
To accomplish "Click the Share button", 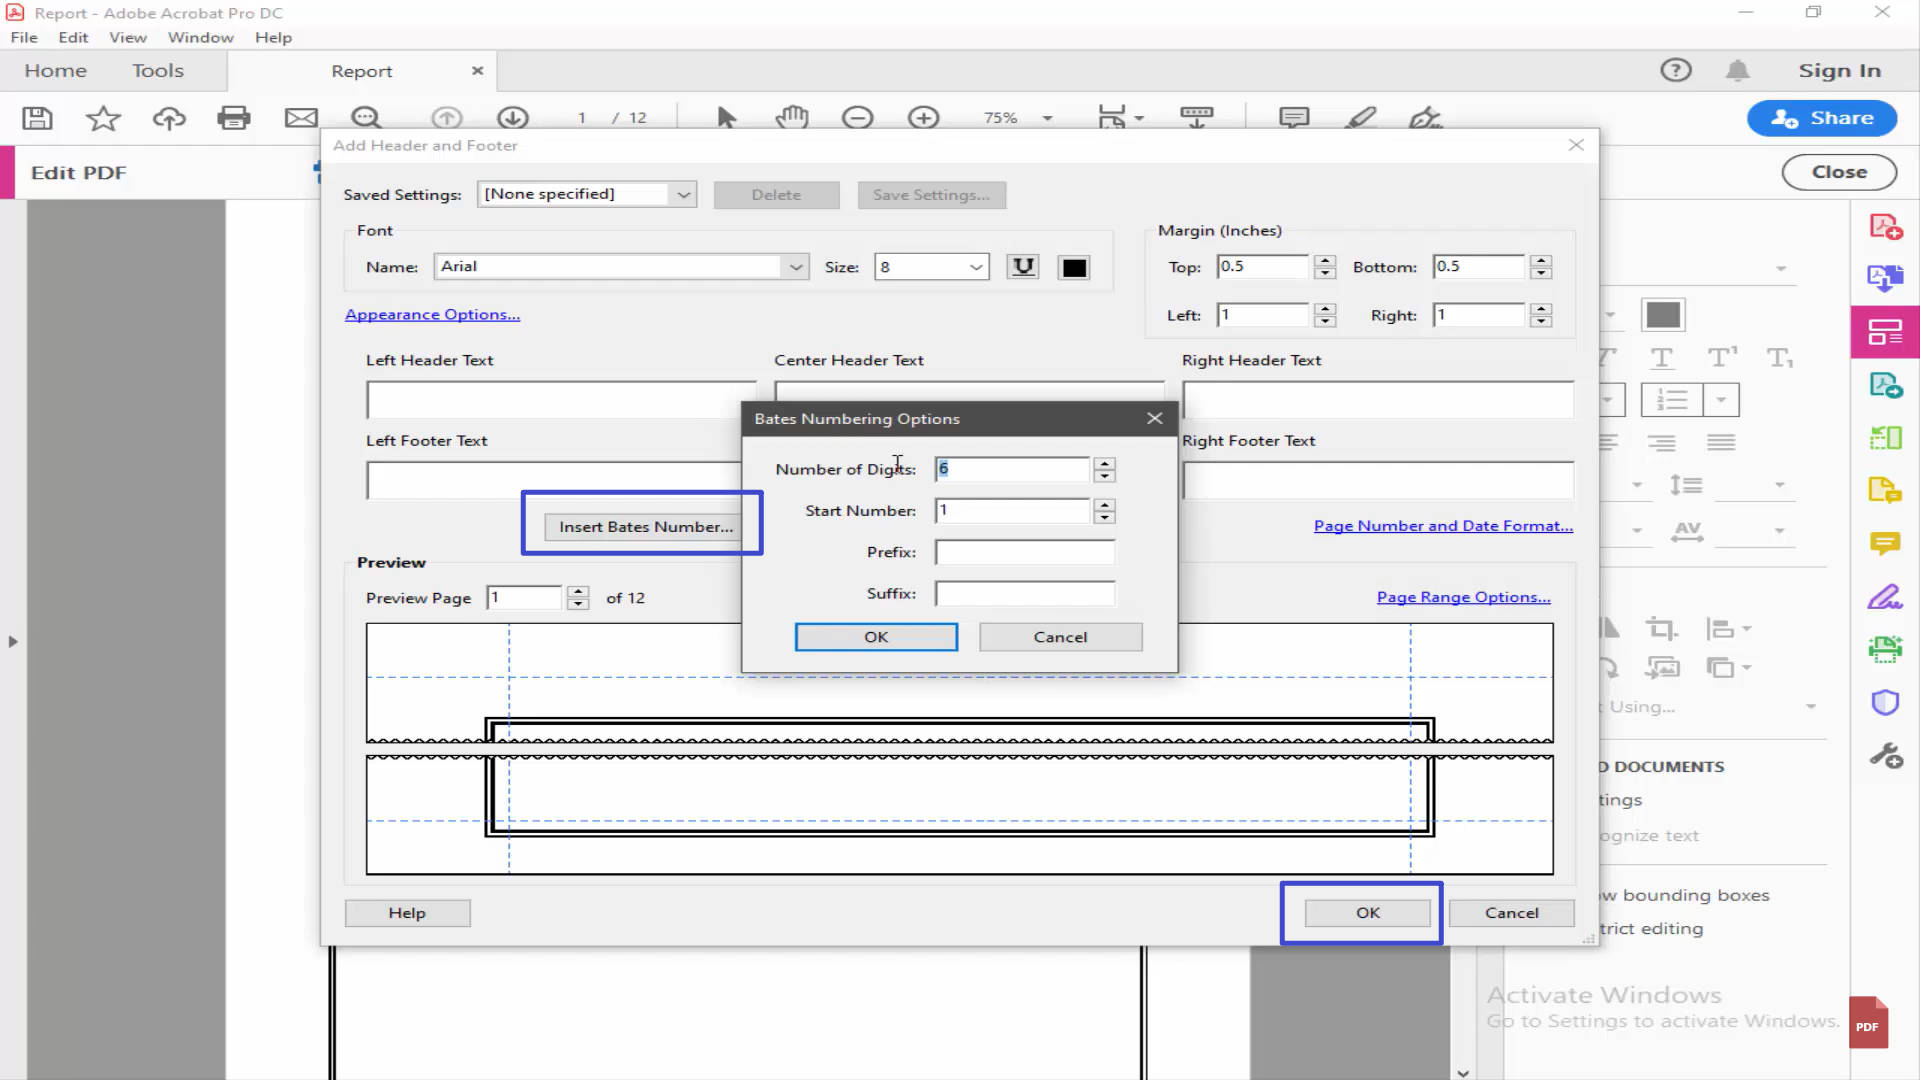I will click(x=1822, y=118).
